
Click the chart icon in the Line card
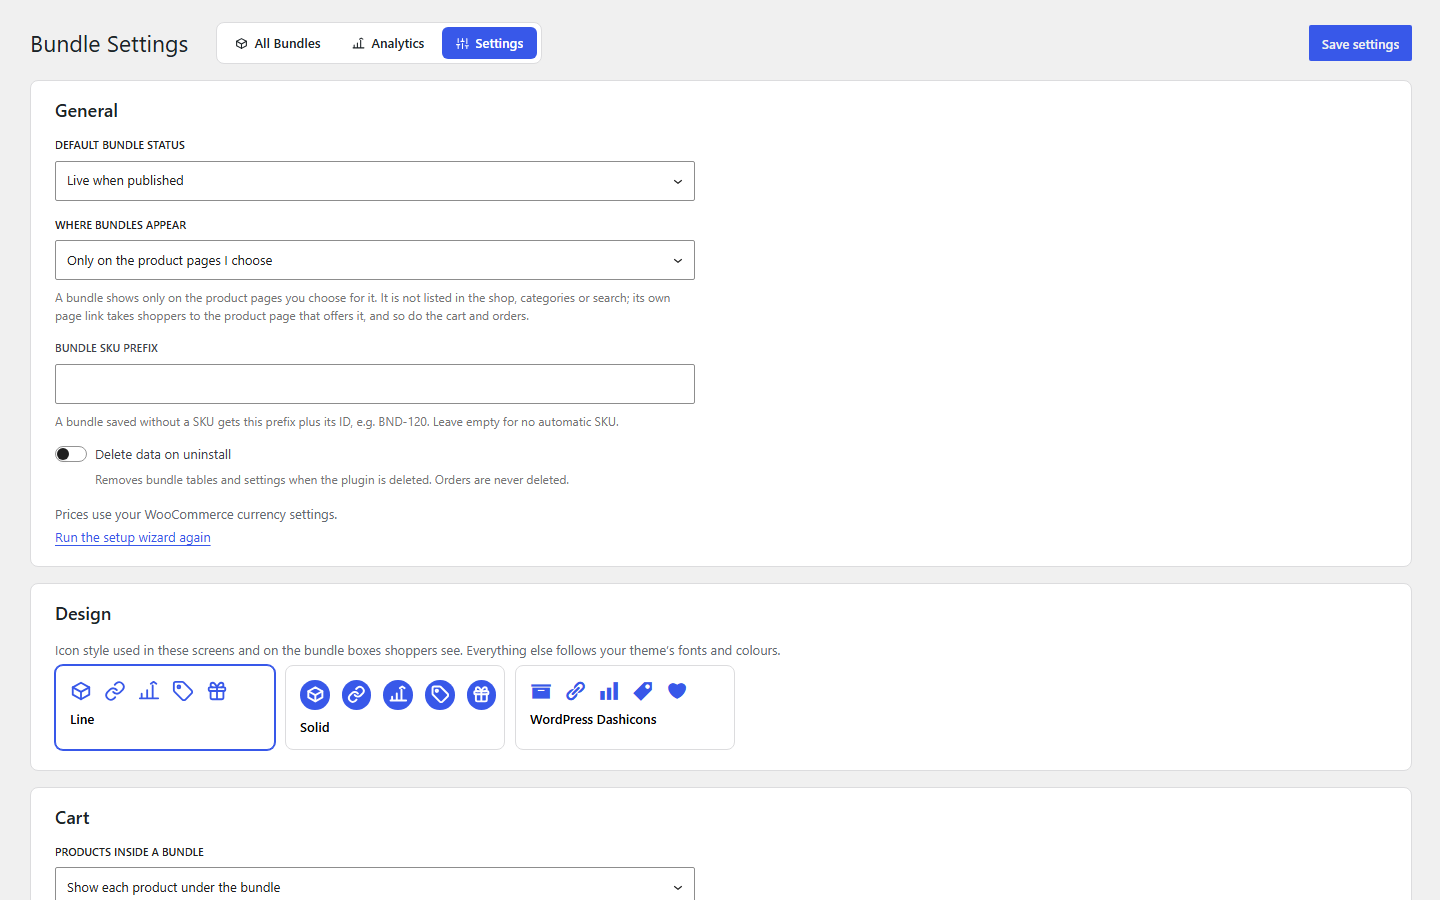(x=149, y=691)
